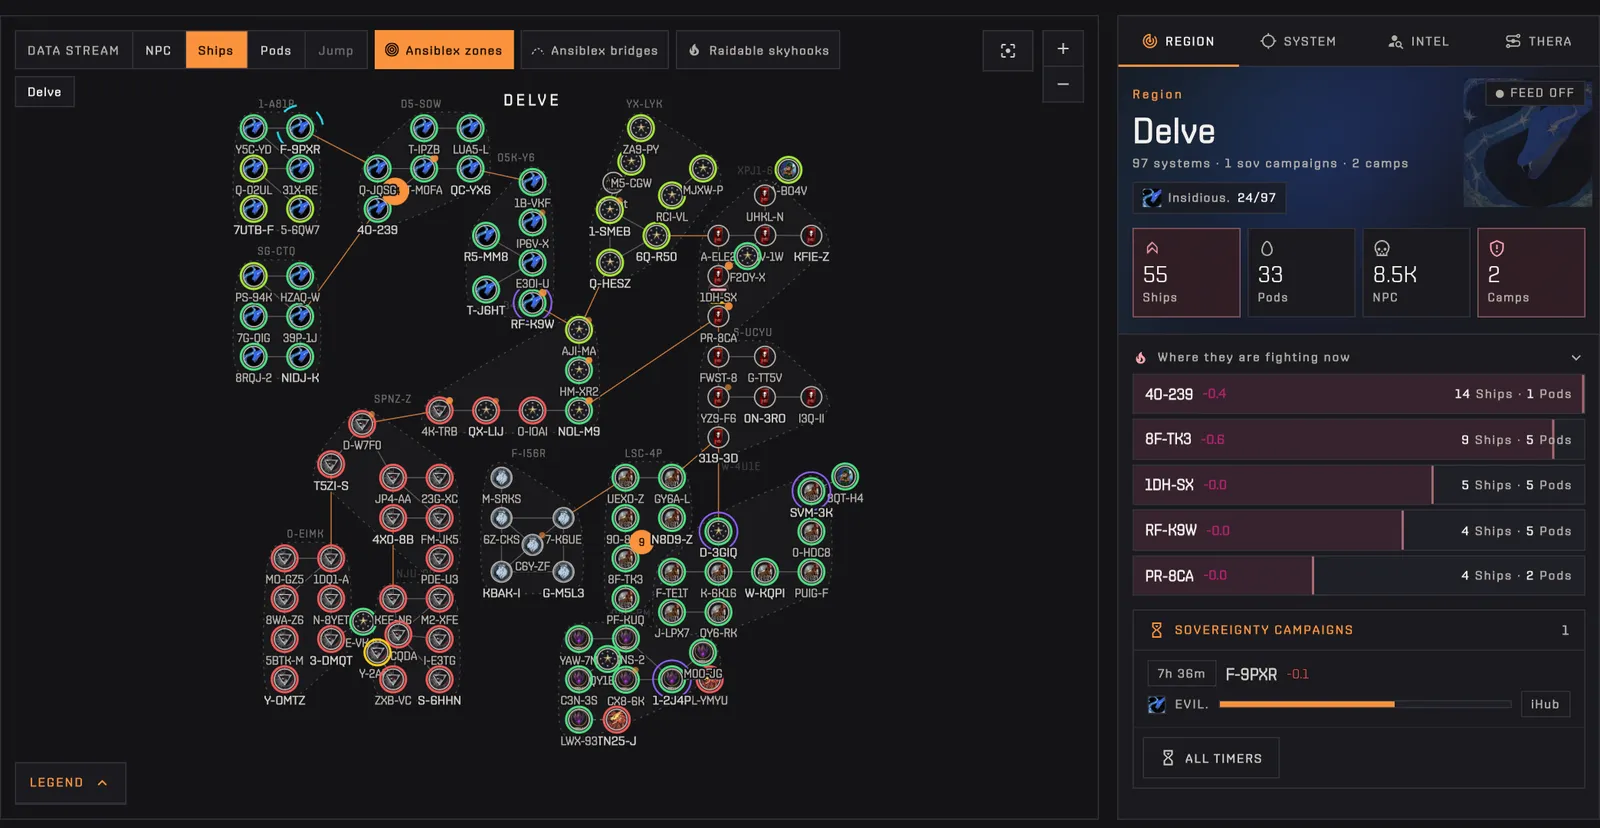Collapse the Where they are fighting now section
The width and height of the screenshot is (1600, 828).
click(x=1576, y=358)
